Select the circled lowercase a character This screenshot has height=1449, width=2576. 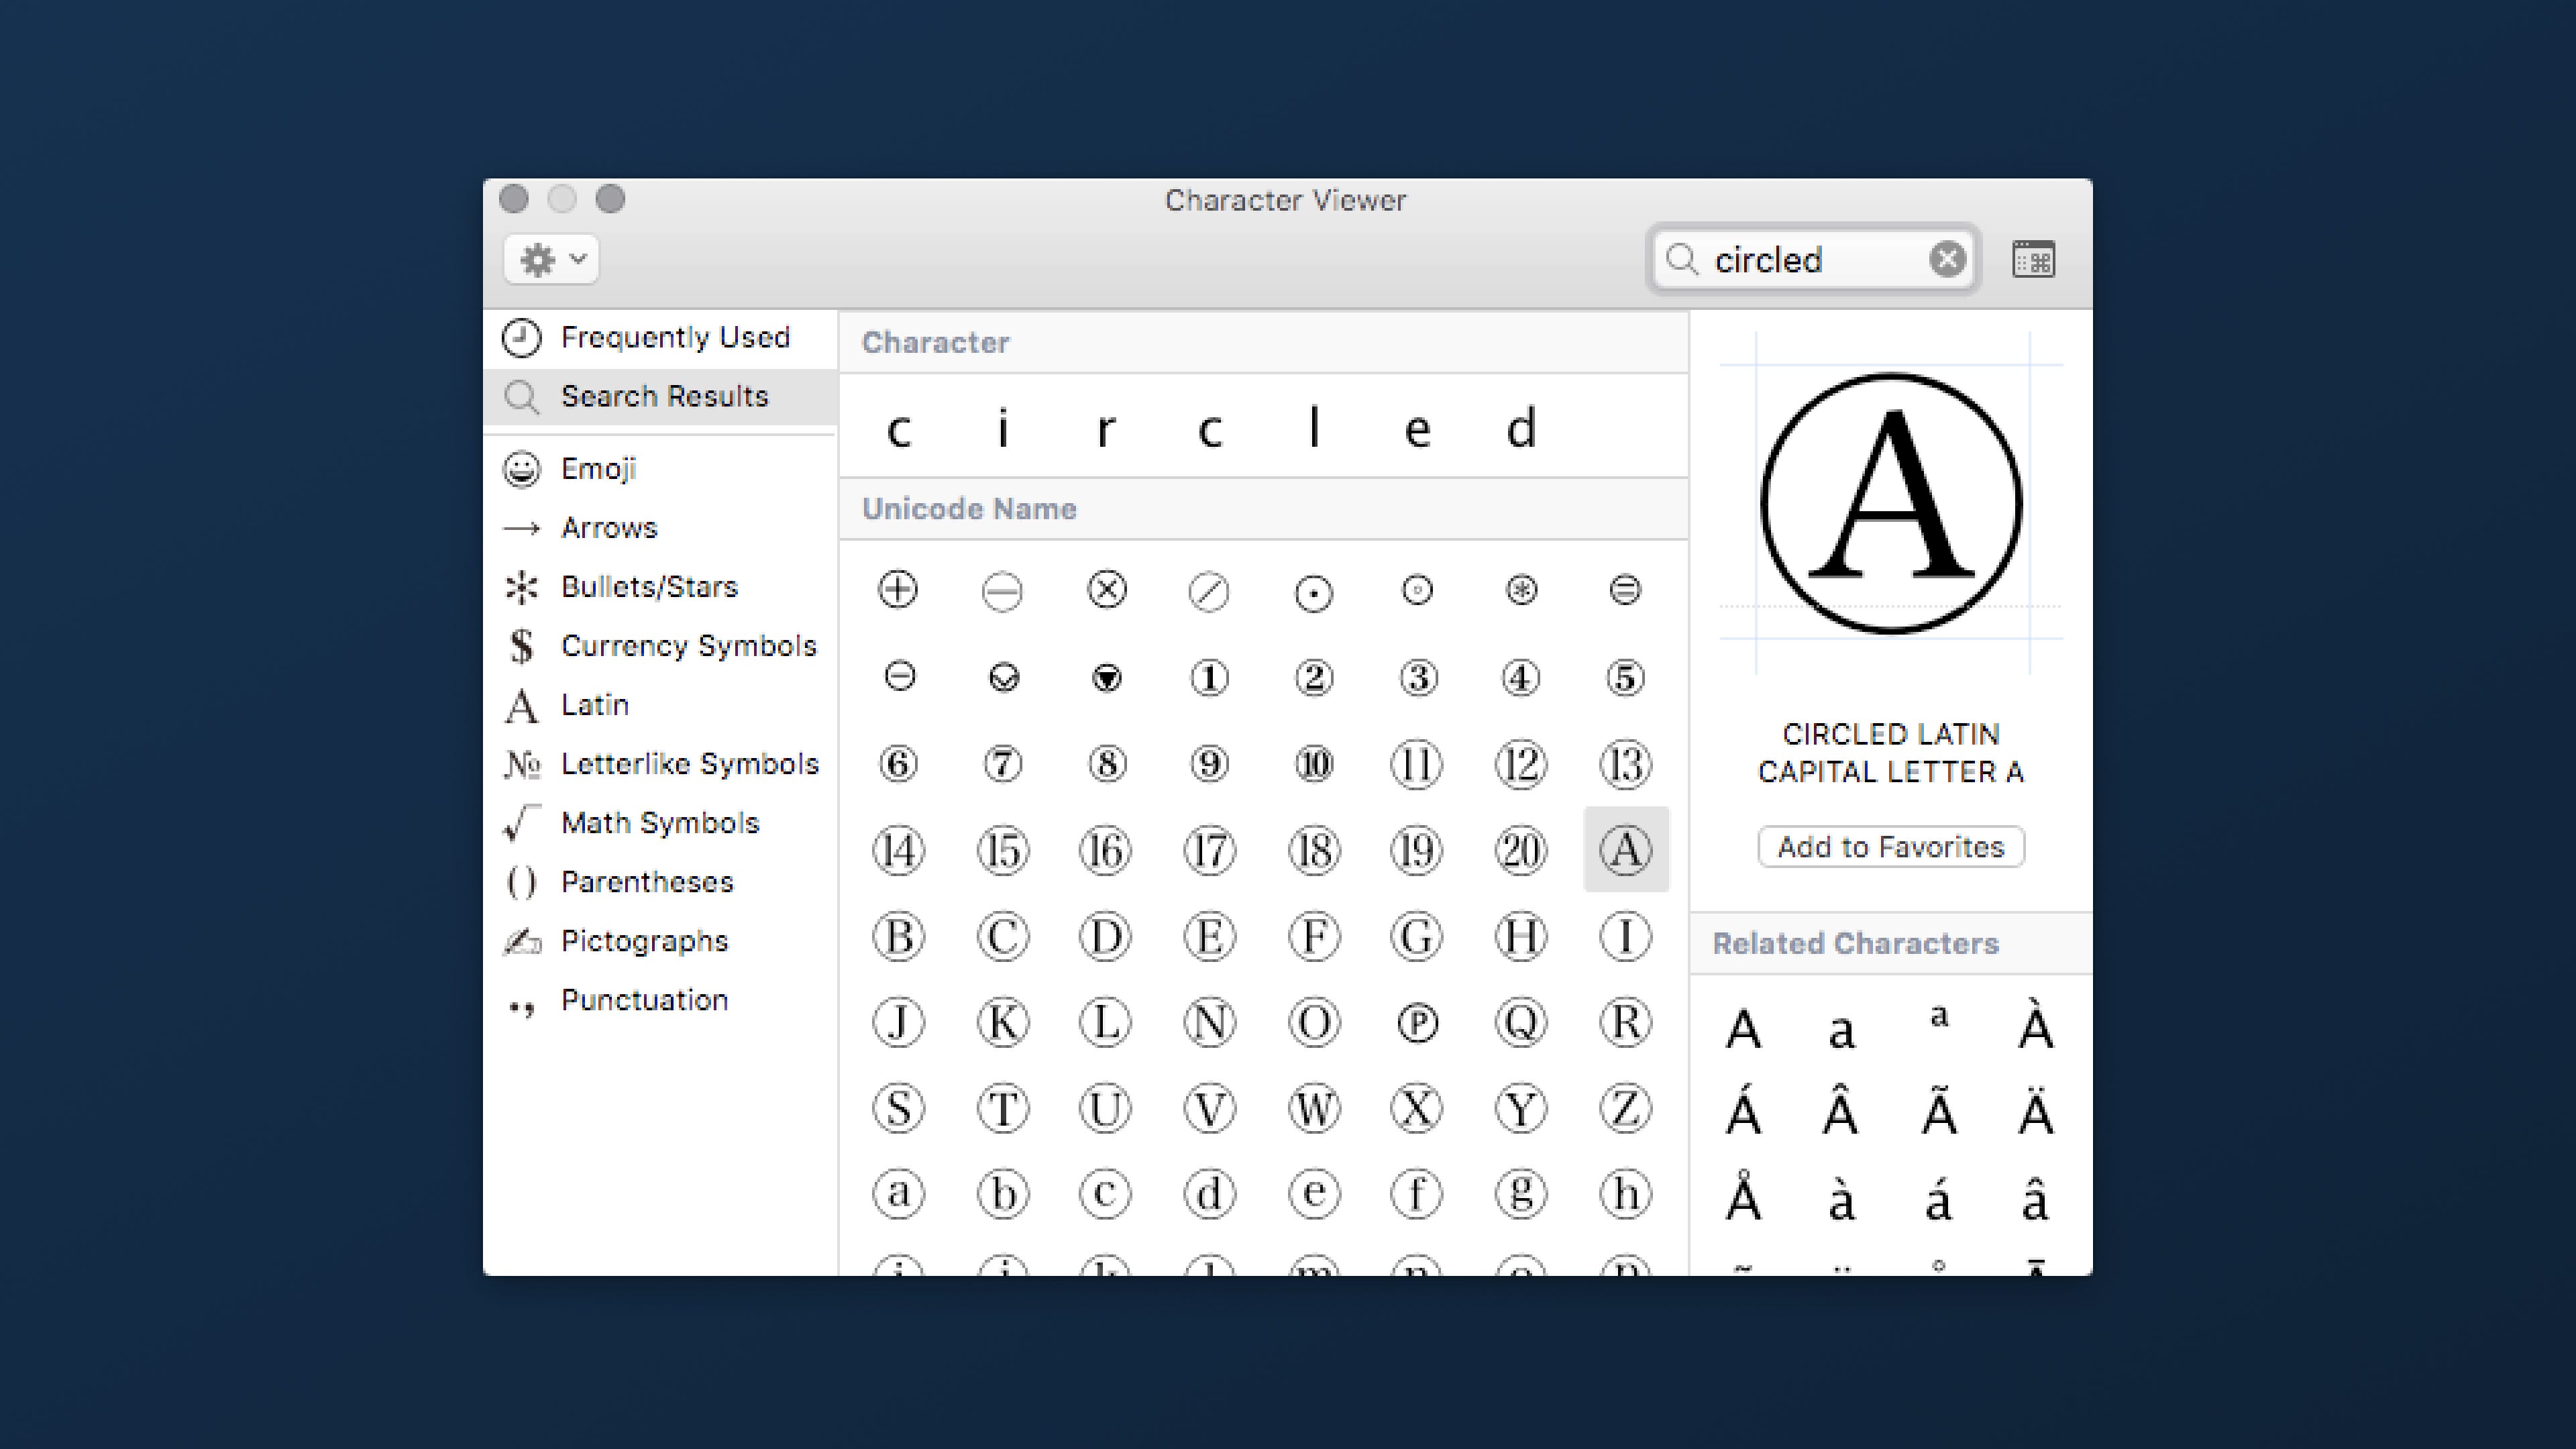tap(898, 1194)
